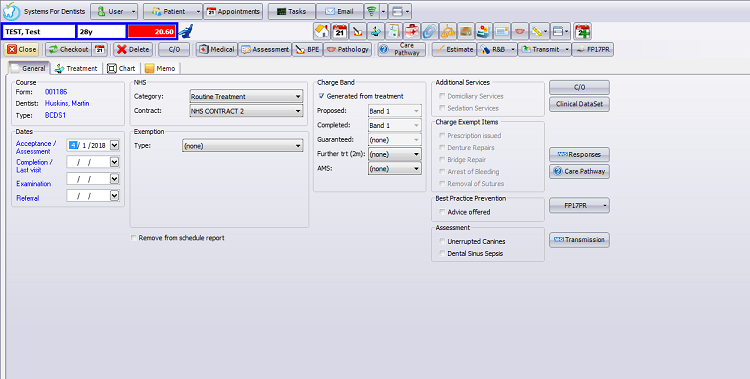
Task: Toggle the Domiciliary Services checkbox
Action: click(442, 96)
